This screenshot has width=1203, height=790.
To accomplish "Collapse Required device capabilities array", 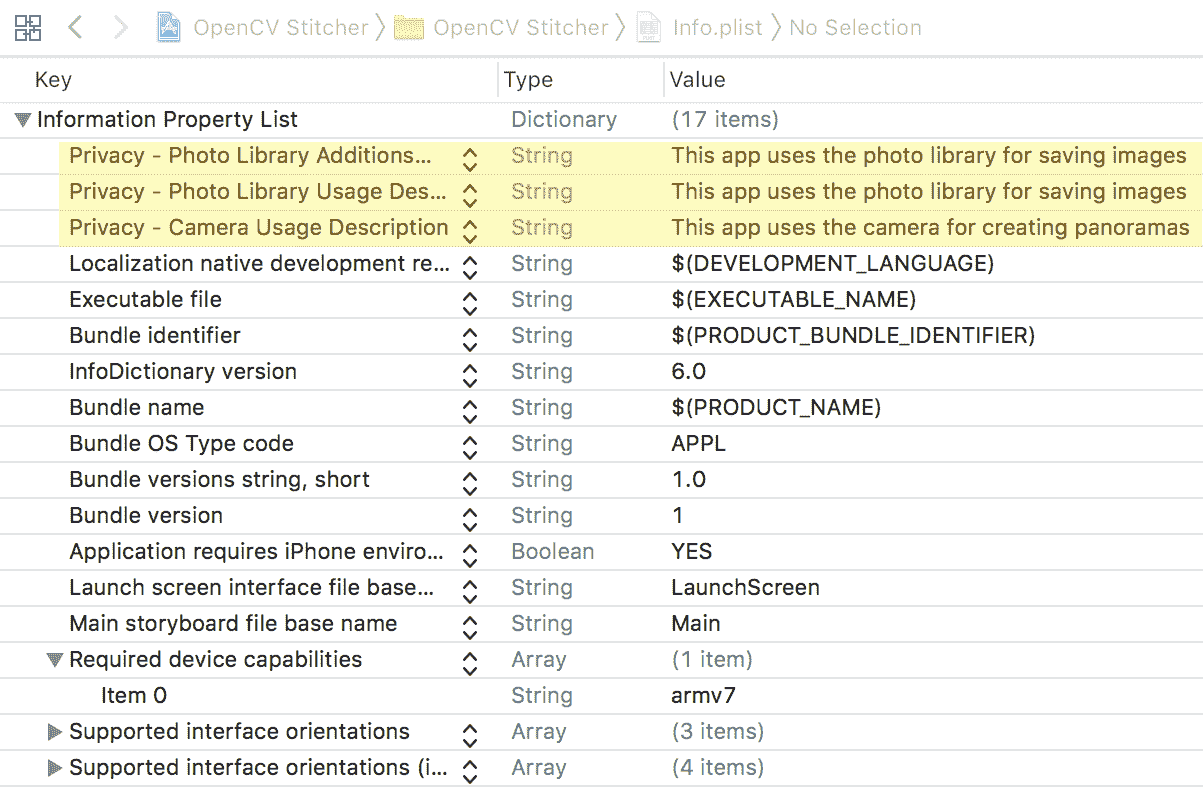I will point(55,660).
